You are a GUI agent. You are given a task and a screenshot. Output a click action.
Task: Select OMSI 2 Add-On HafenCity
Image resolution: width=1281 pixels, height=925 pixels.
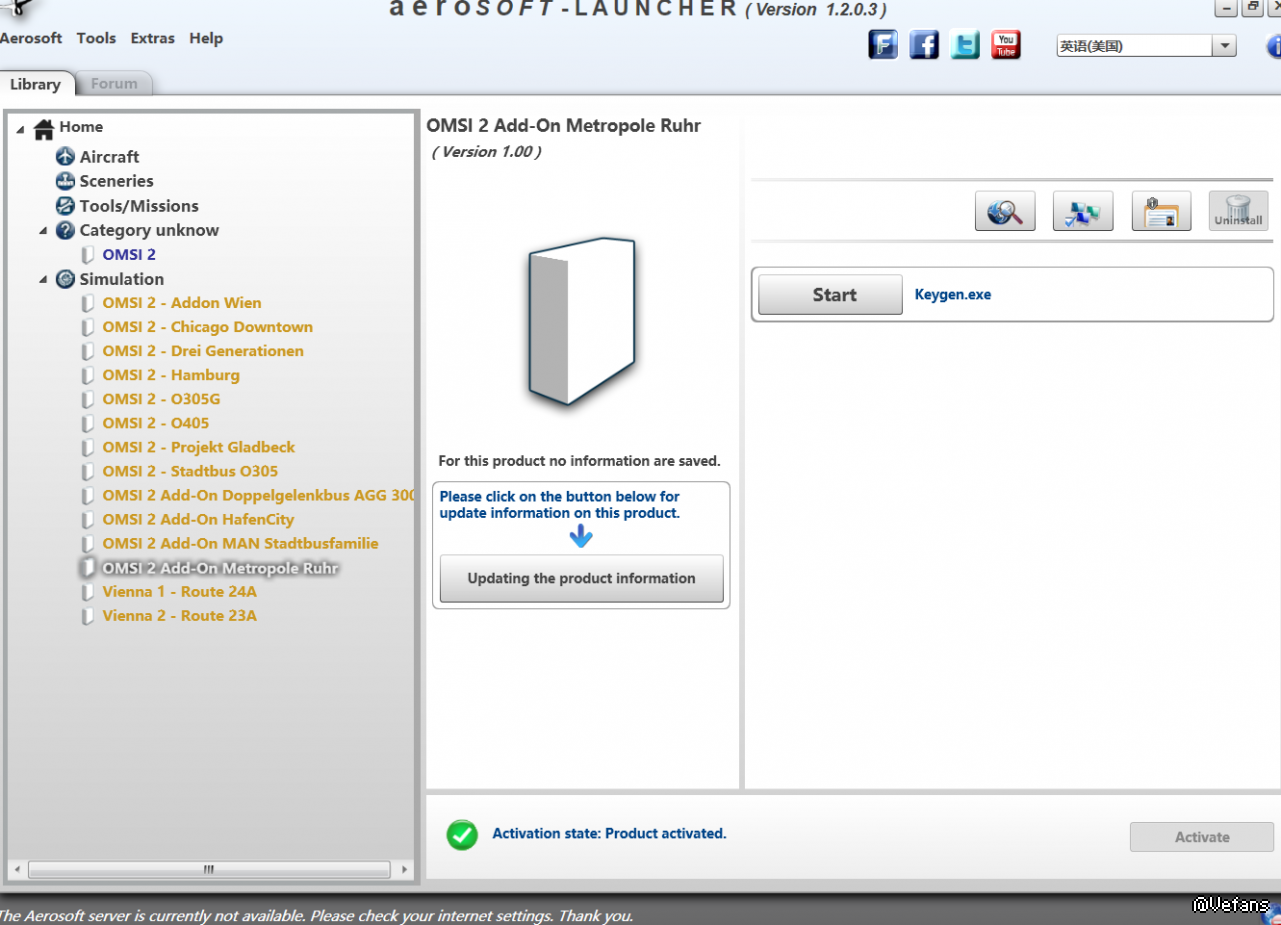(198, 519)
